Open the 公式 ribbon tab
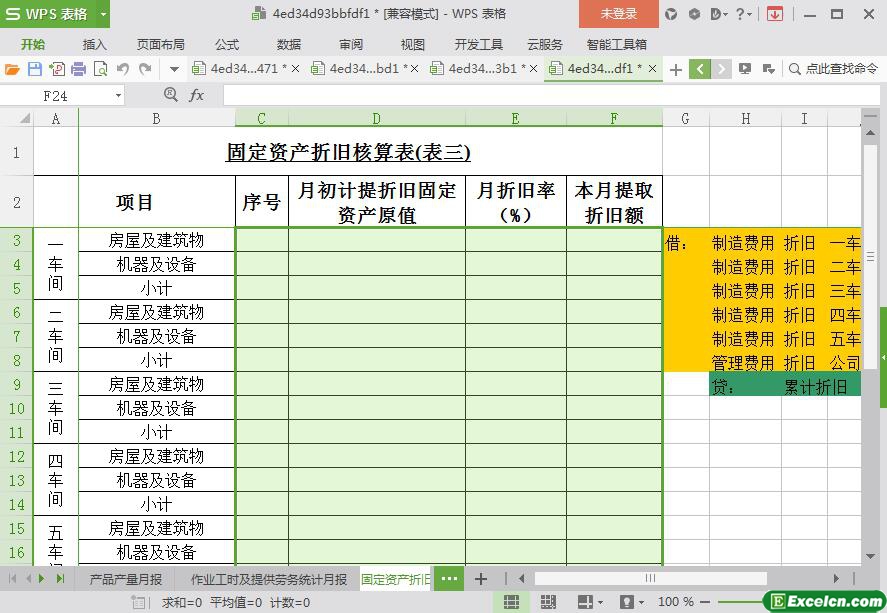 coord(227,44)
